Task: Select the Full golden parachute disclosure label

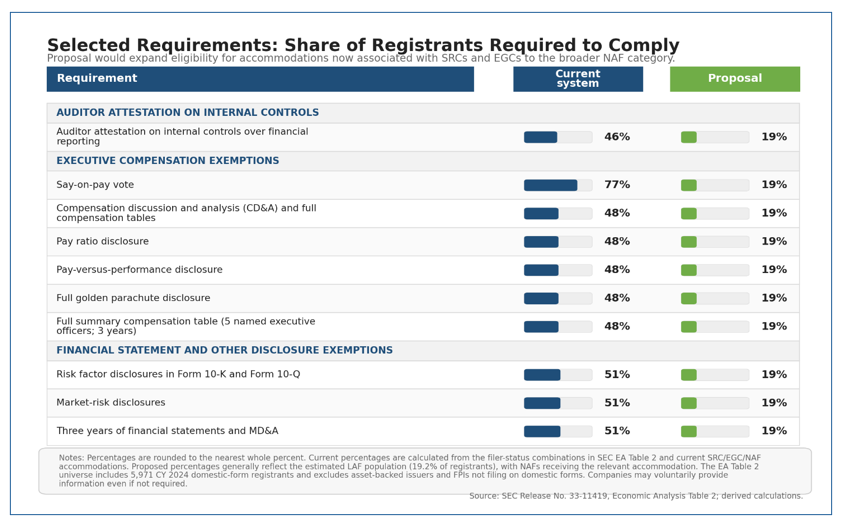Action: pos(133,298)
